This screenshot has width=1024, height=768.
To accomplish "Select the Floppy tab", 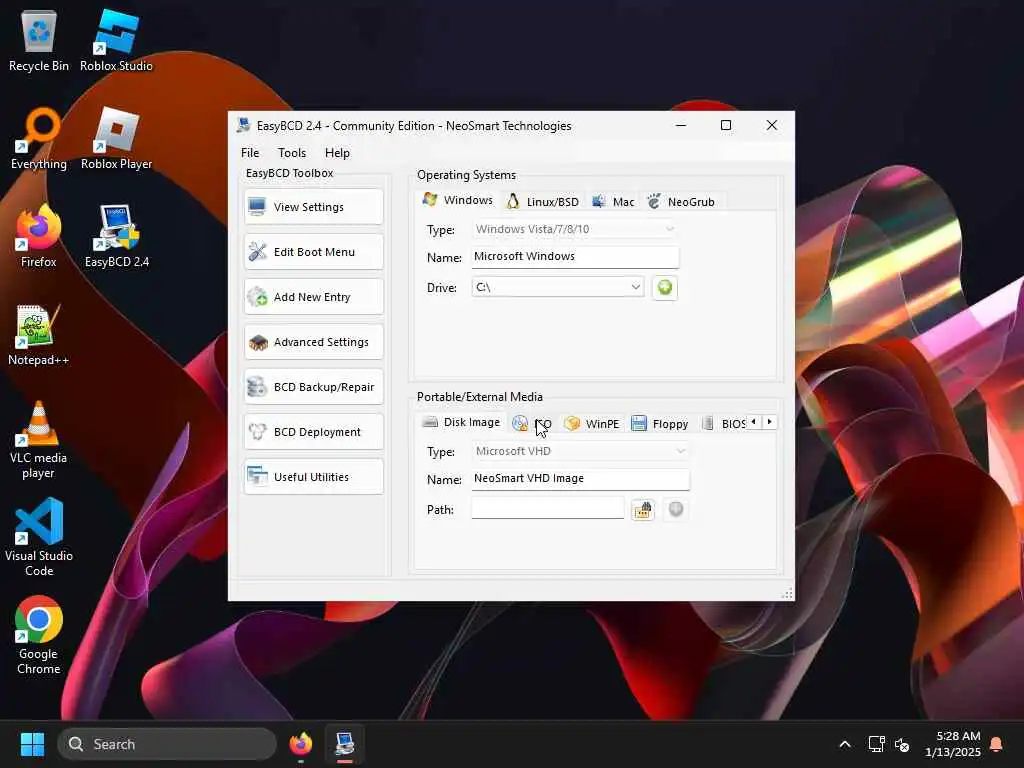I will pyautogui.click(x=660, y=424).
